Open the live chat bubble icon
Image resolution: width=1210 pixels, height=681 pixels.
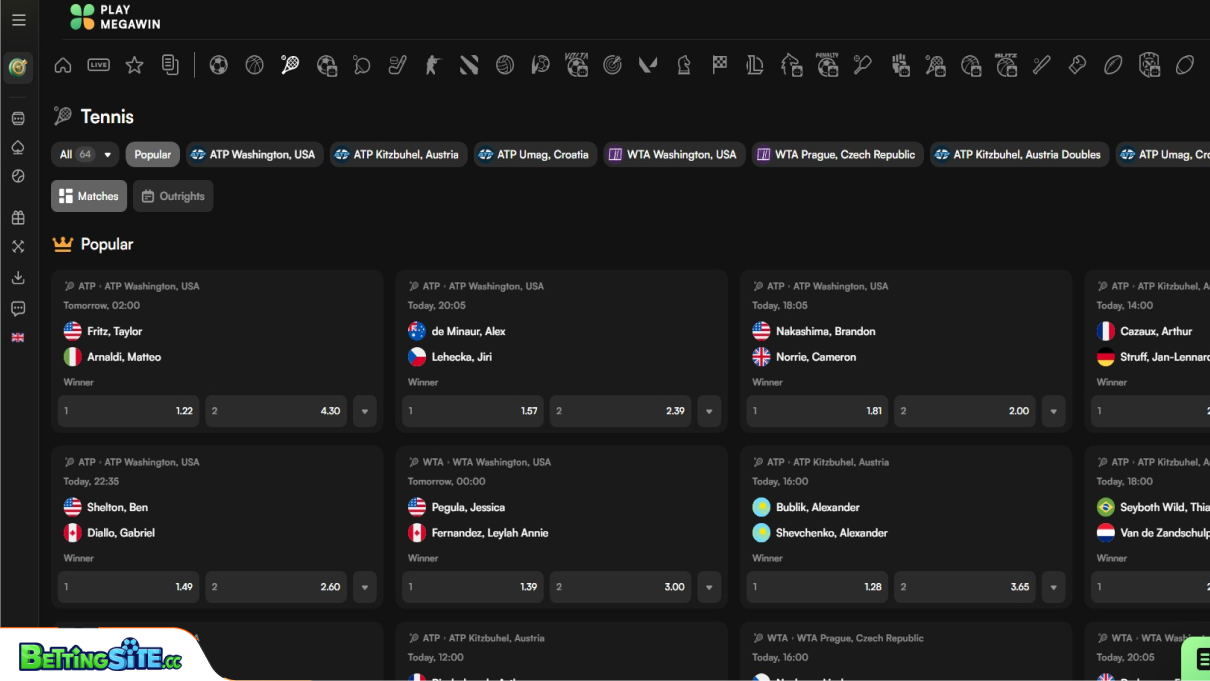18,309
